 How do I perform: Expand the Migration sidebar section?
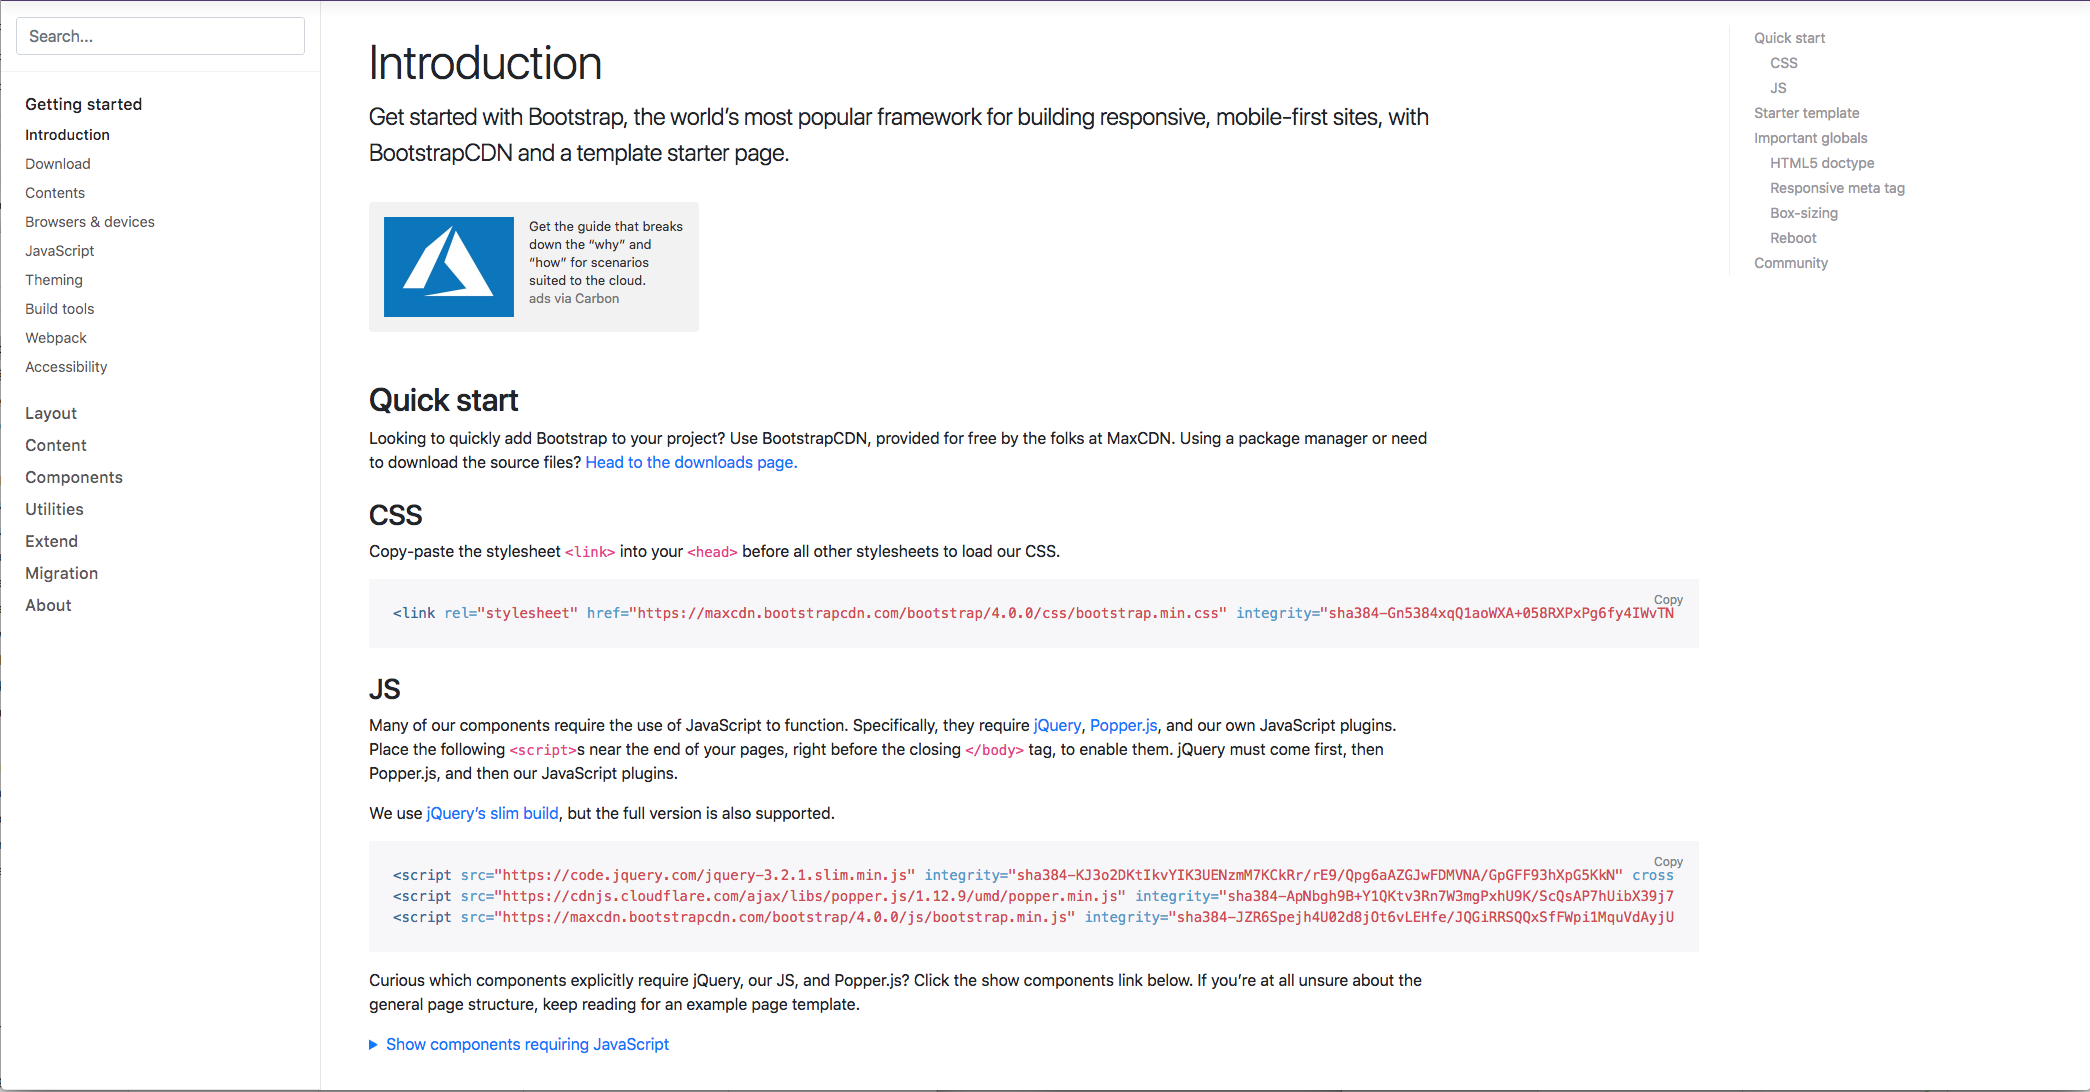[61, 573]
